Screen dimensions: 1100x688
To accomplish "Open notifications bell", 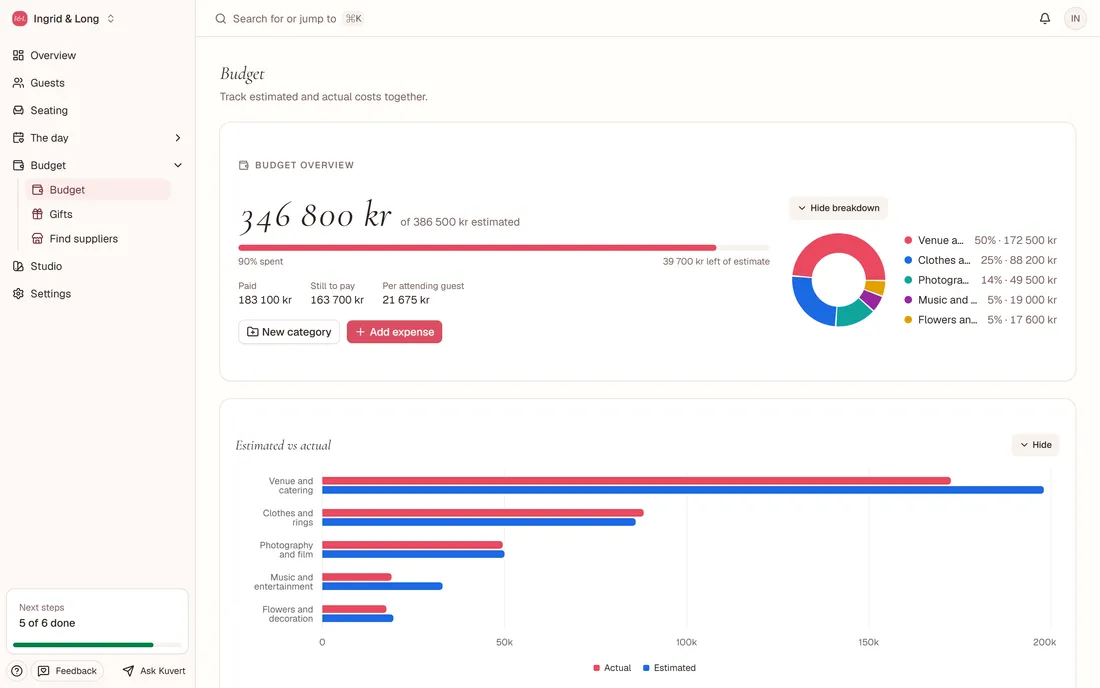I will pos(1045,19).
